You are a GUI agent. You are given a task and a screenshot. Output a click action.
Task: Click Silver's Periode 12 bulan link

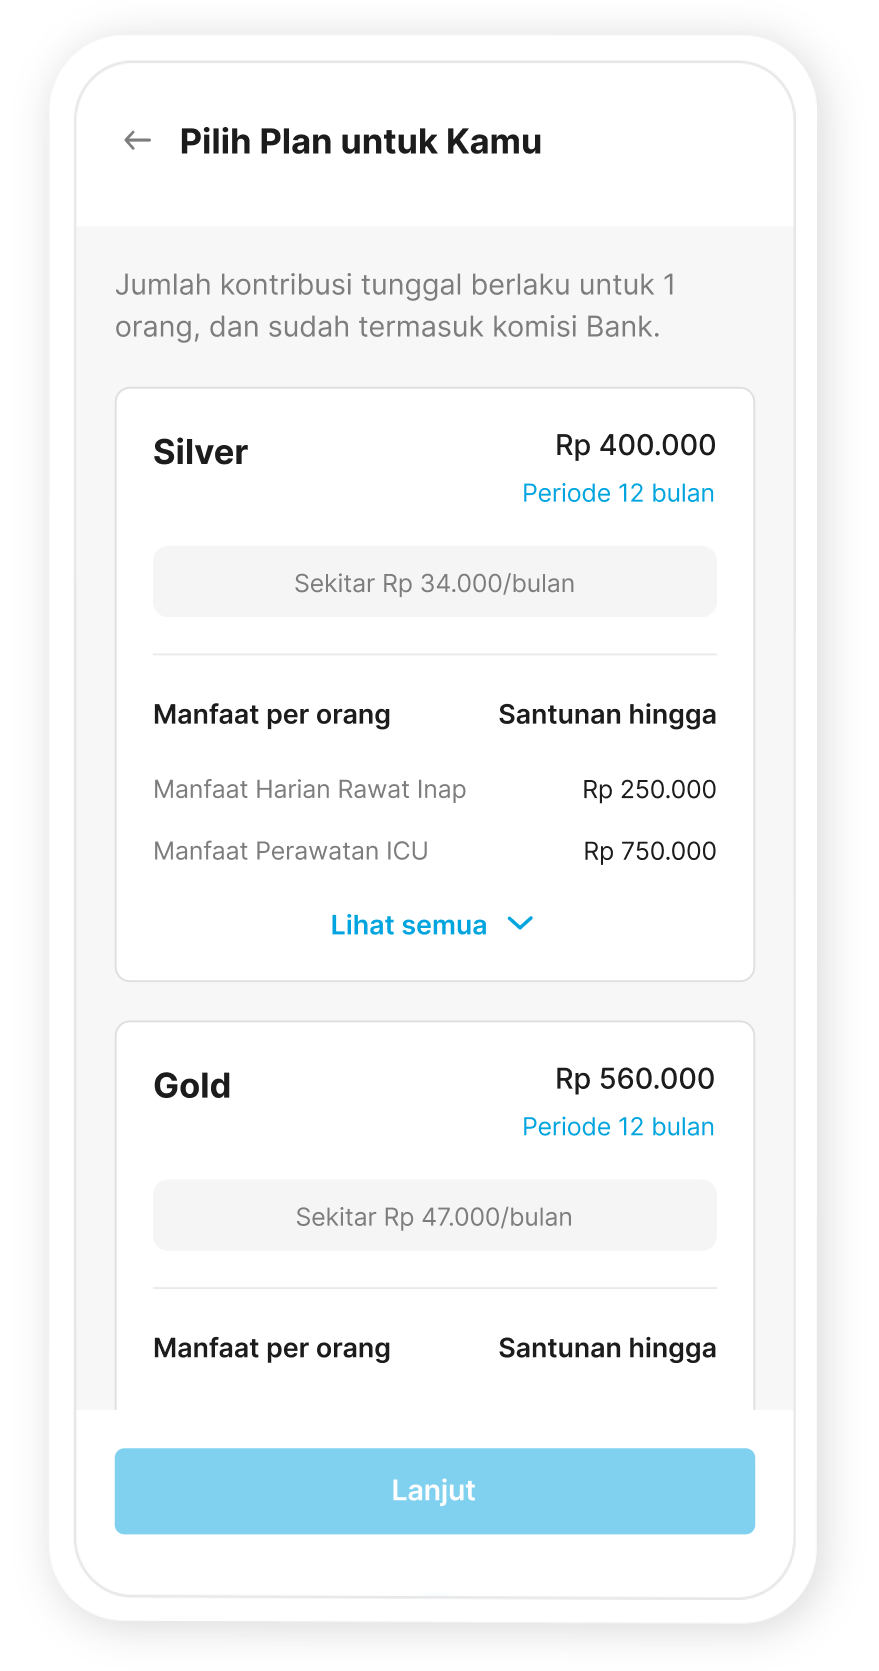[618, 493]
